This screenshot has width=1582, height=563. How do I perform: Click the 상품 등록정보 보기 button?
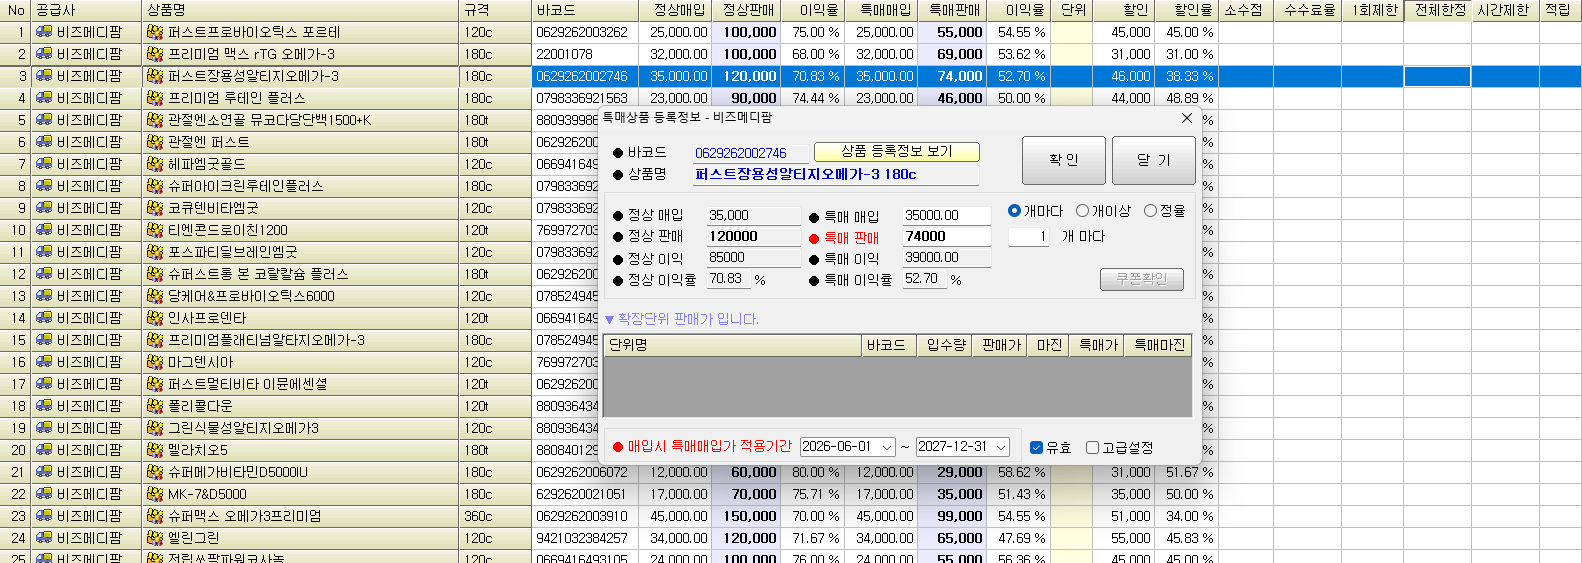pyautogui.click(x=896, y=152)
